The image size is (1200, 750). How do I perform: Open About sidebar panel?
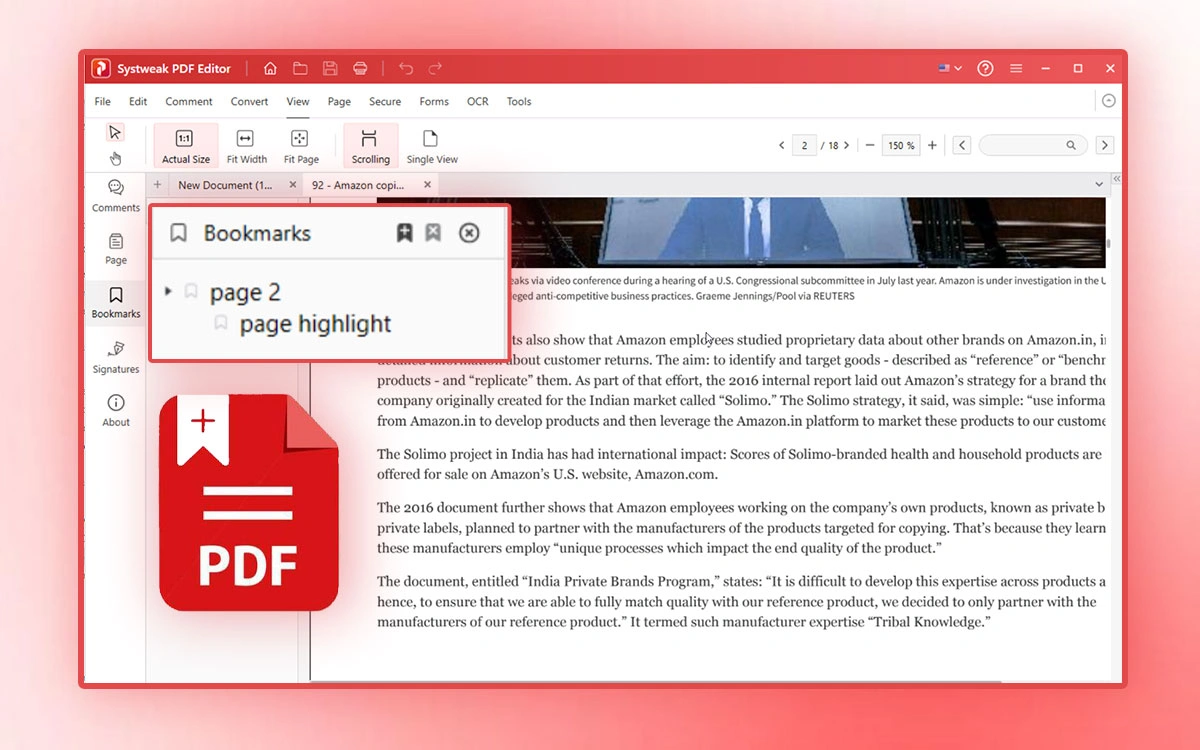tap(116, 410)
